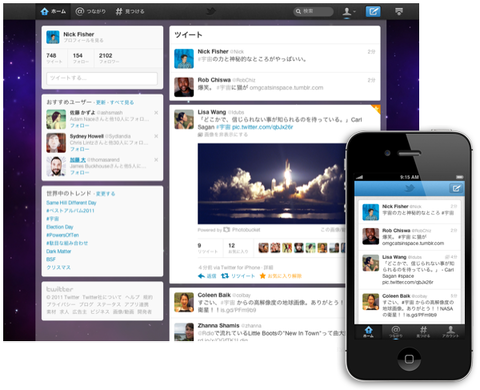View the 2102 followers count
The height and width of the screenshot is (390, 480).
point(109,58)
